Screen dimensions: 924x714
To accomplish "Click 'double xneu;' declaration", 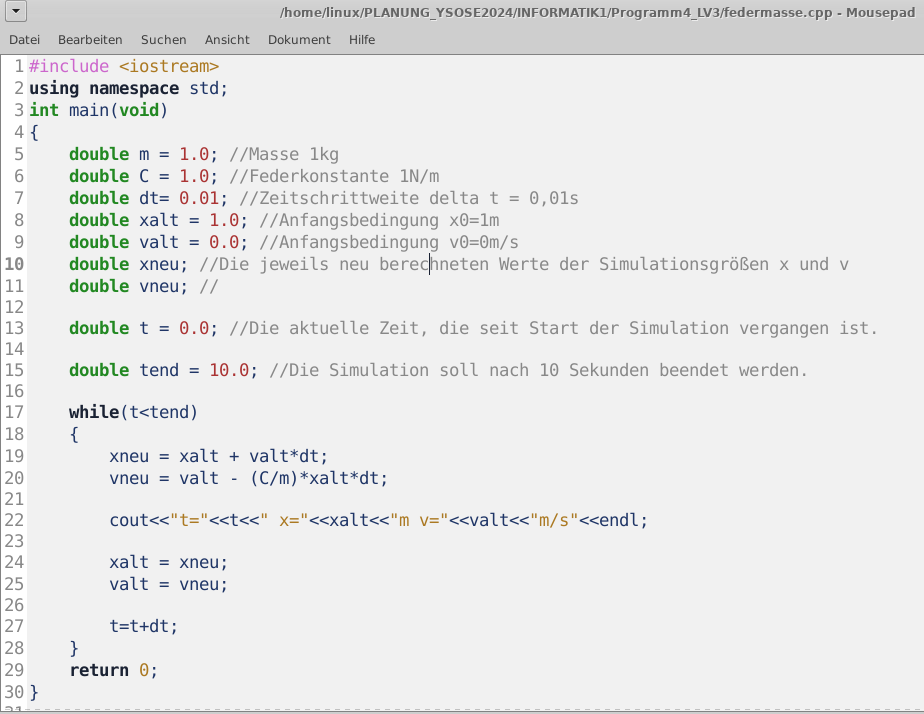I will [x=128, y=264].
